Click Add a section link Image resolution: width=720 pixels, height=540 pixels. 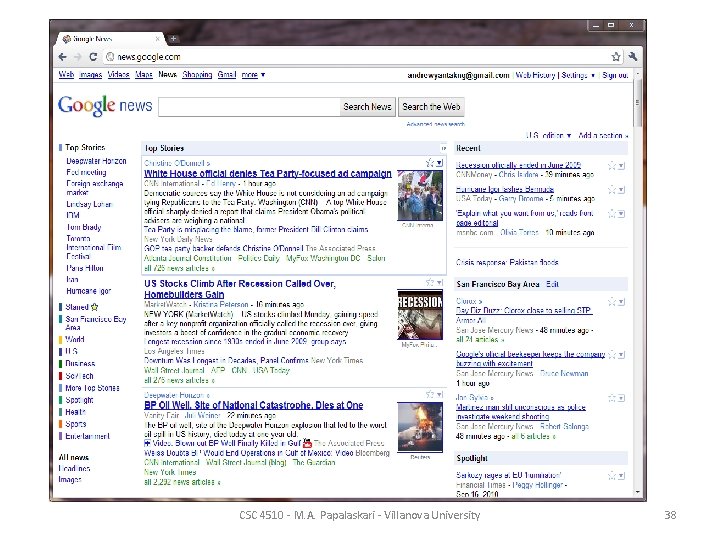coord(603,135)
